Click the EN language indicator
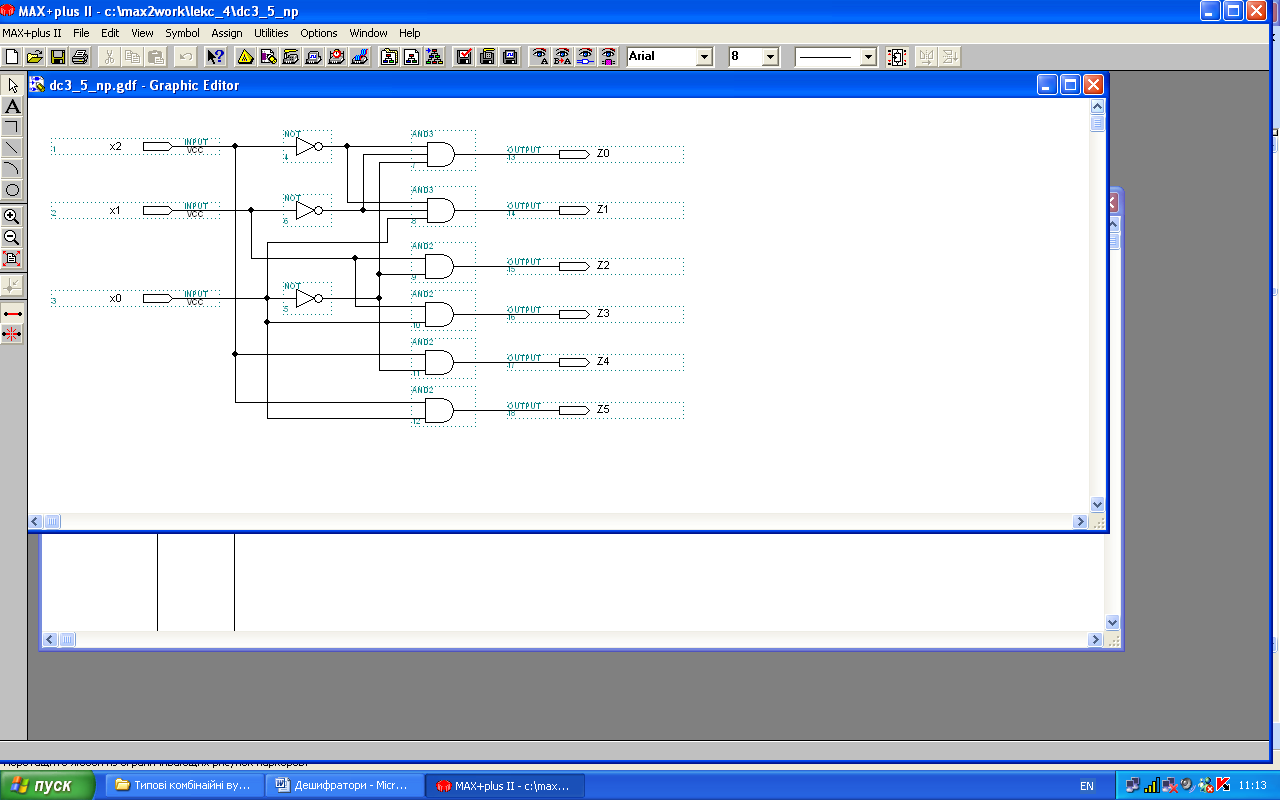Screen dimensions: 1280x800 coord(1086,786)
